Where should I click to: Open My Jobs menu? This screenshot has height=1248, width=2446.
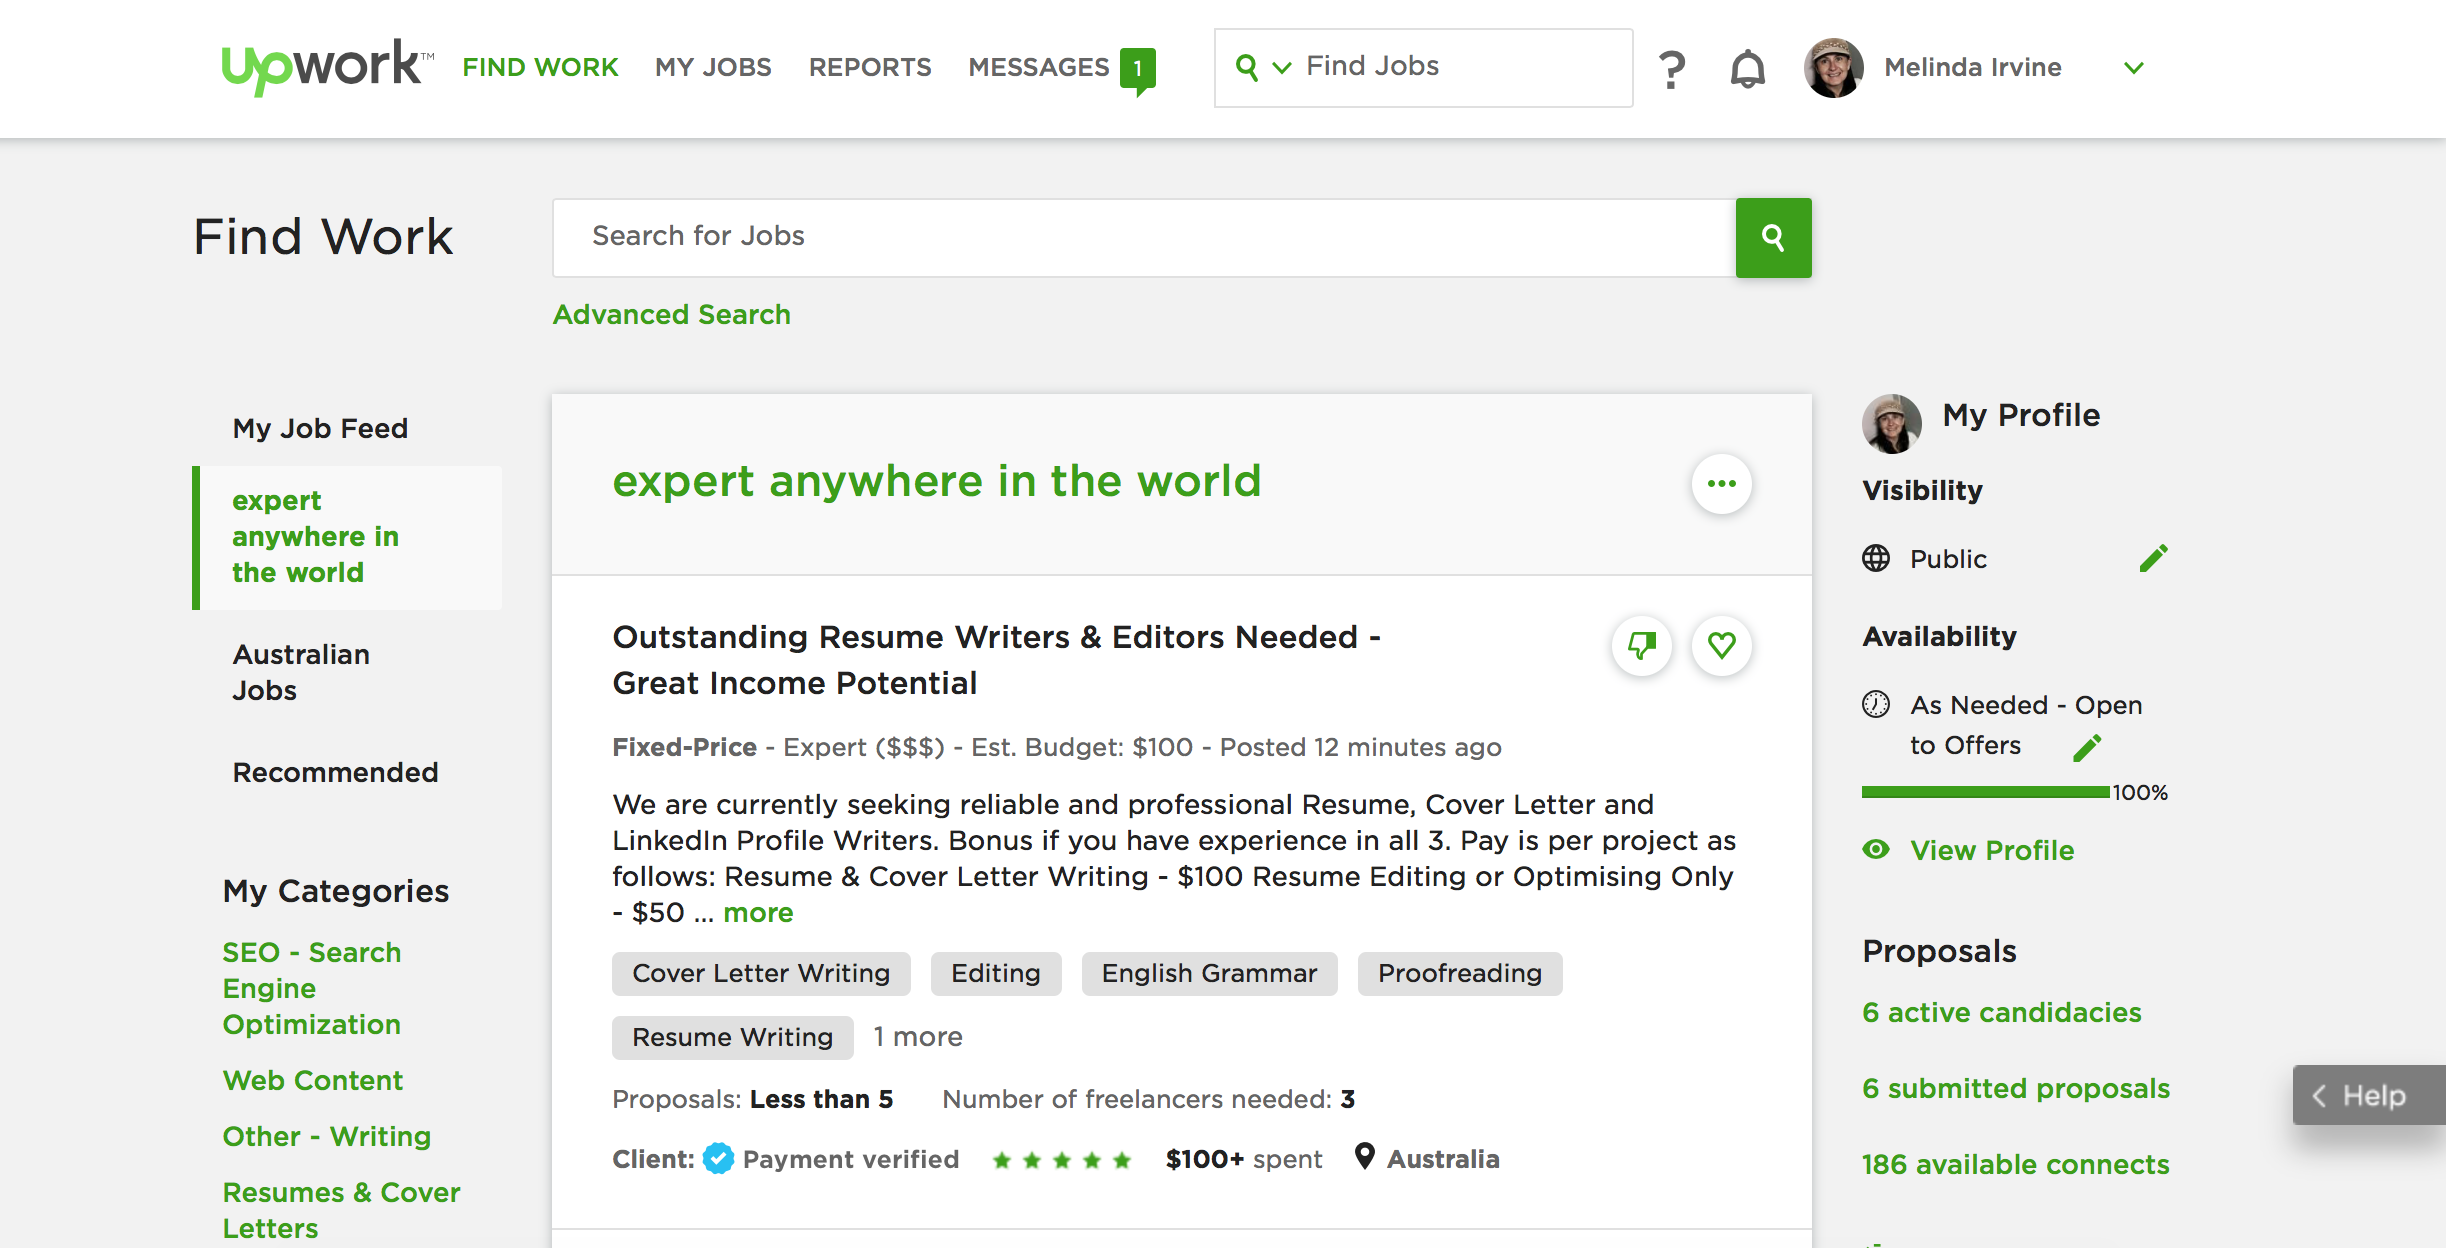click(x=713, y=67)
